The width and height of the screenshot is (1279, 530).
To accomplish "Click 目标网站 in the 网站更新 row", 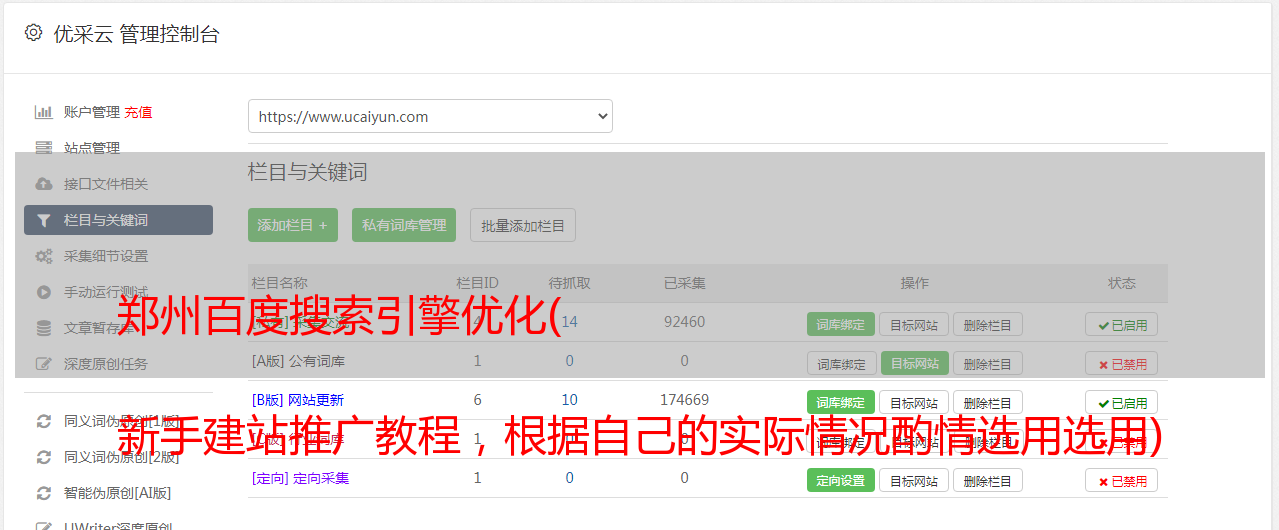I will pyautogui.click(x=914, y=402).
